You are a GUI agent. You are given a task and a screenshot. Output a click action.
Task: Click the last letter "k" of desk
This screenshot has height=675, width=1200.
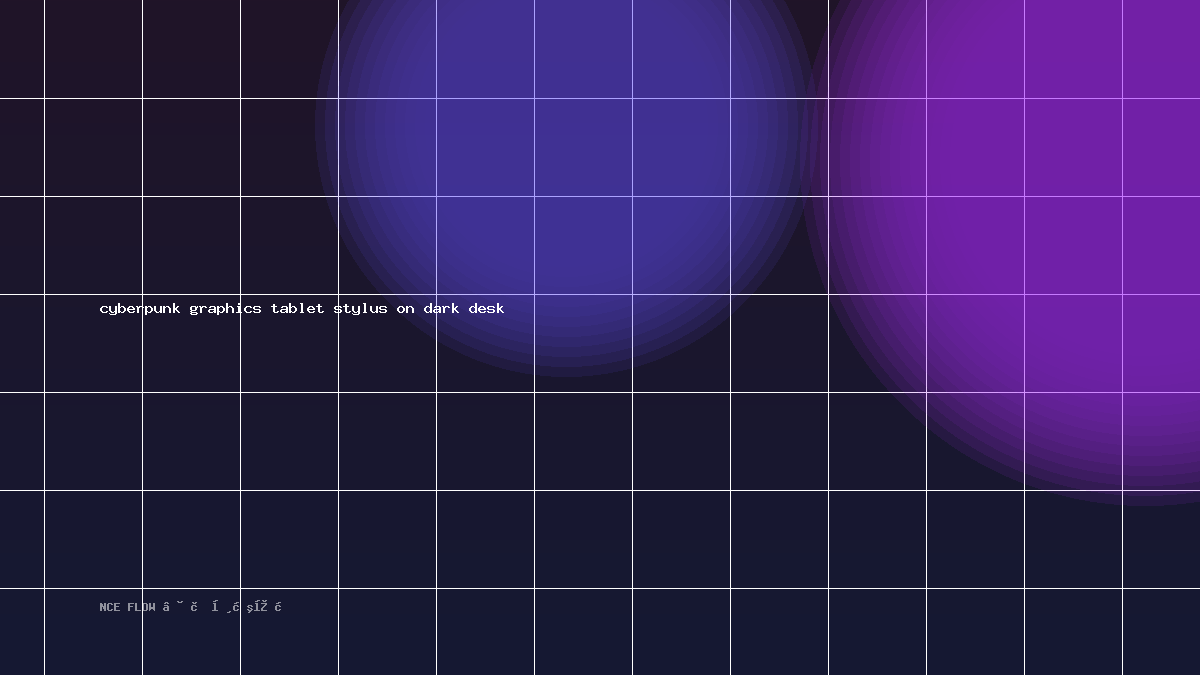500,308
